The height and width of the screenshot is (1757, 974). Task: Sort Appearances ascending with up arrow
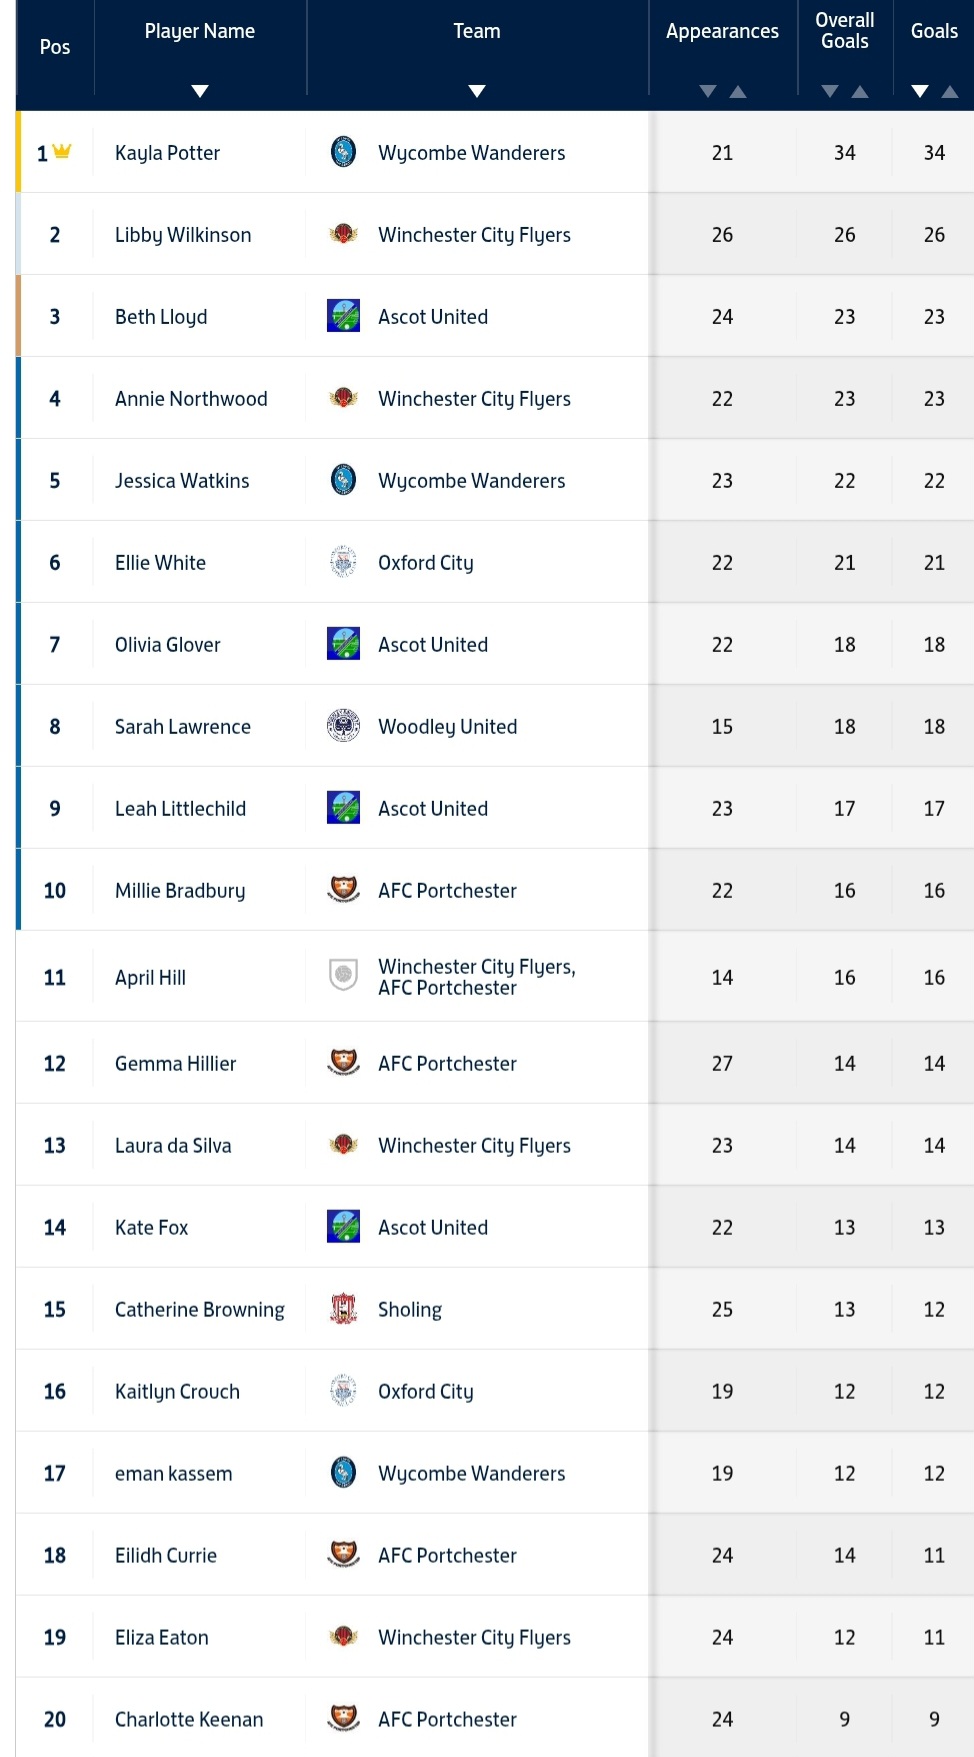tap(738, 91)
